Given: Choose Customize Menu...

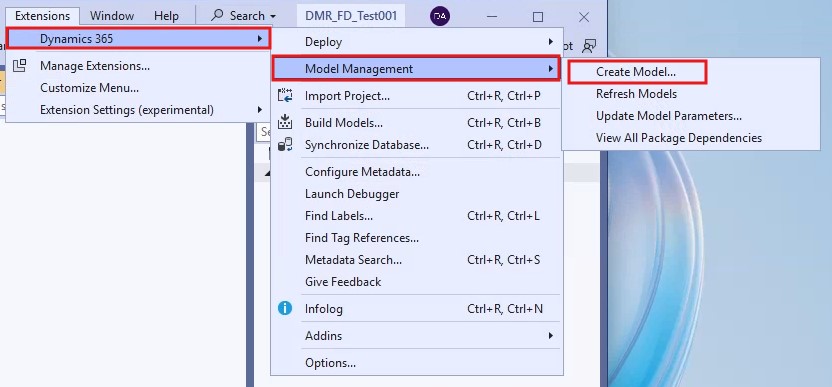Looking at the screenshot, I should [90, 88].
